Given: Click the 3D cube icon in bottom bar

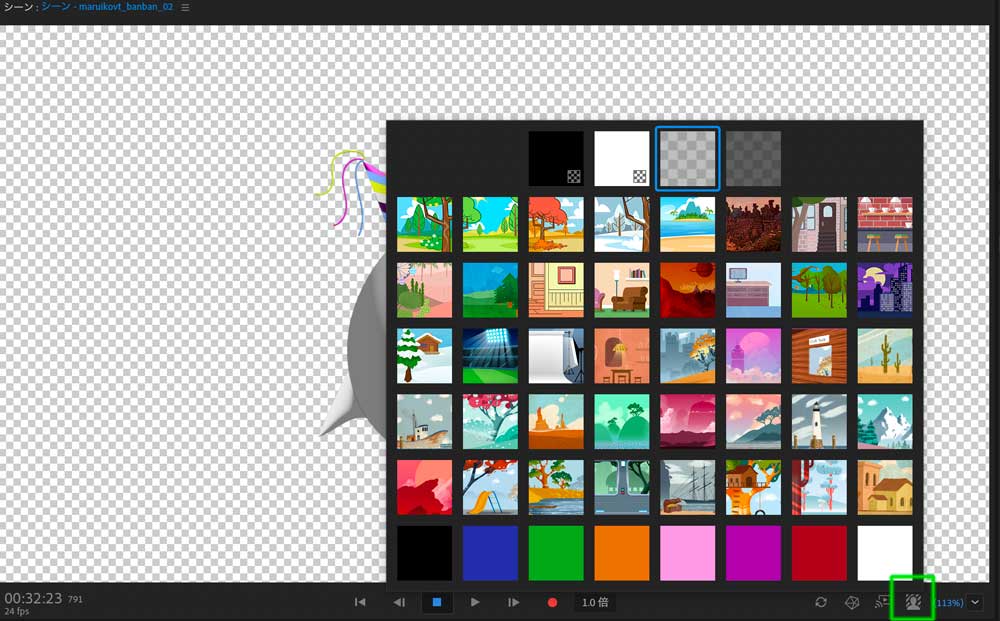Looking at the screenshot, I should (852, 602).
